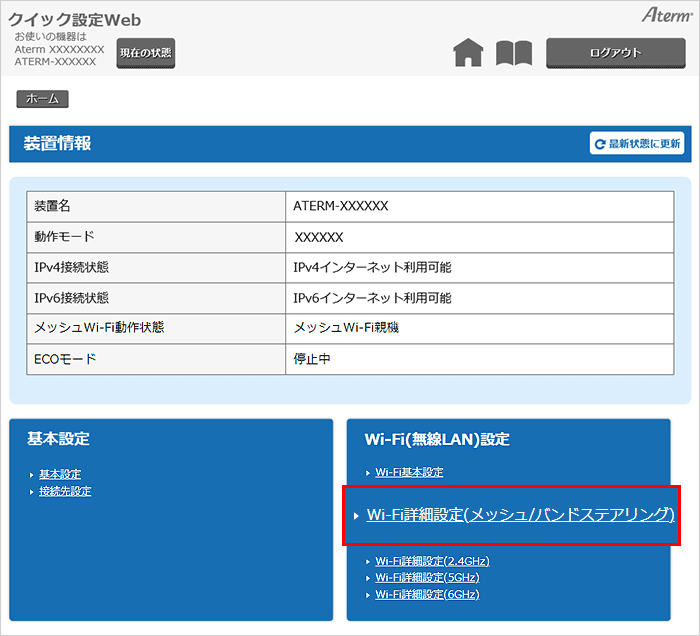Select the ATERM-XXXXXX value in the table

point(340,206)
